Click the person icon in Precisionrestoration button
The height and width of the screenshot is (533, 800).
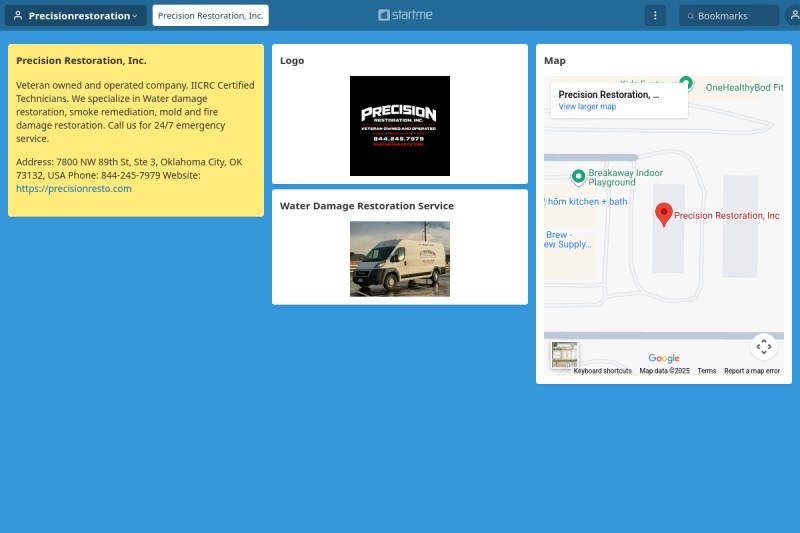click(x=18, y=16)
